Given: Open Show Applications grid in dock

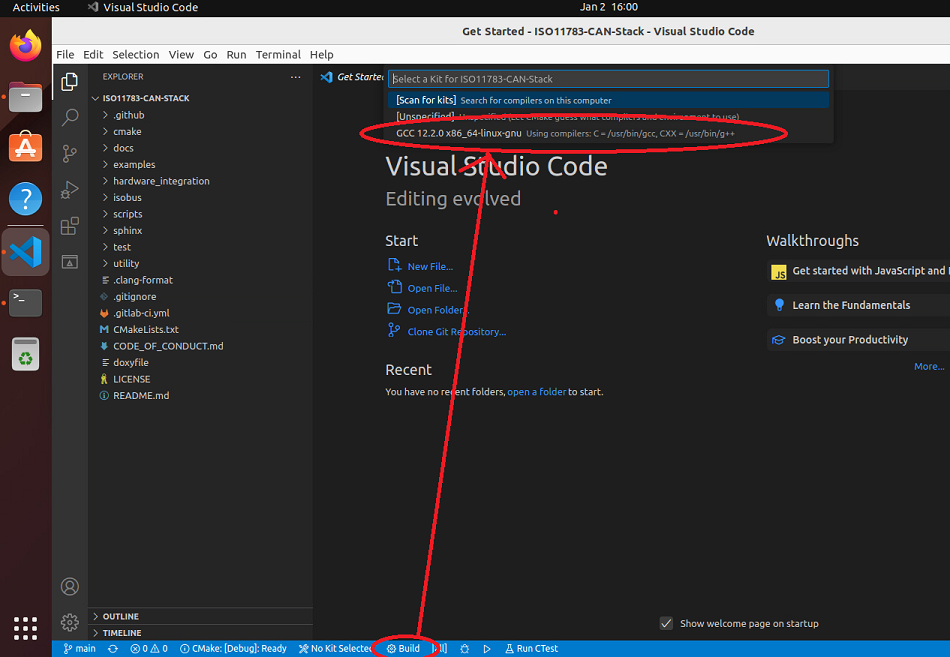Looking at the screenshot, I should point(25,629).
